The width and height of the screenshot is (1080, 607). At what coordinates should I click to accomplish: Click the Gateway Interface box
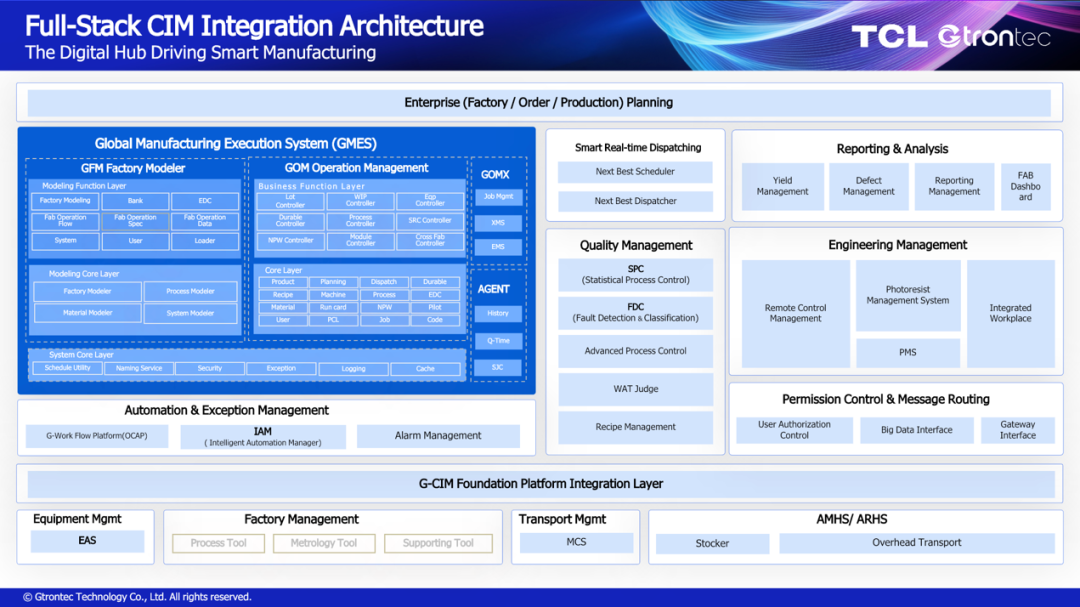[1017, 430]
